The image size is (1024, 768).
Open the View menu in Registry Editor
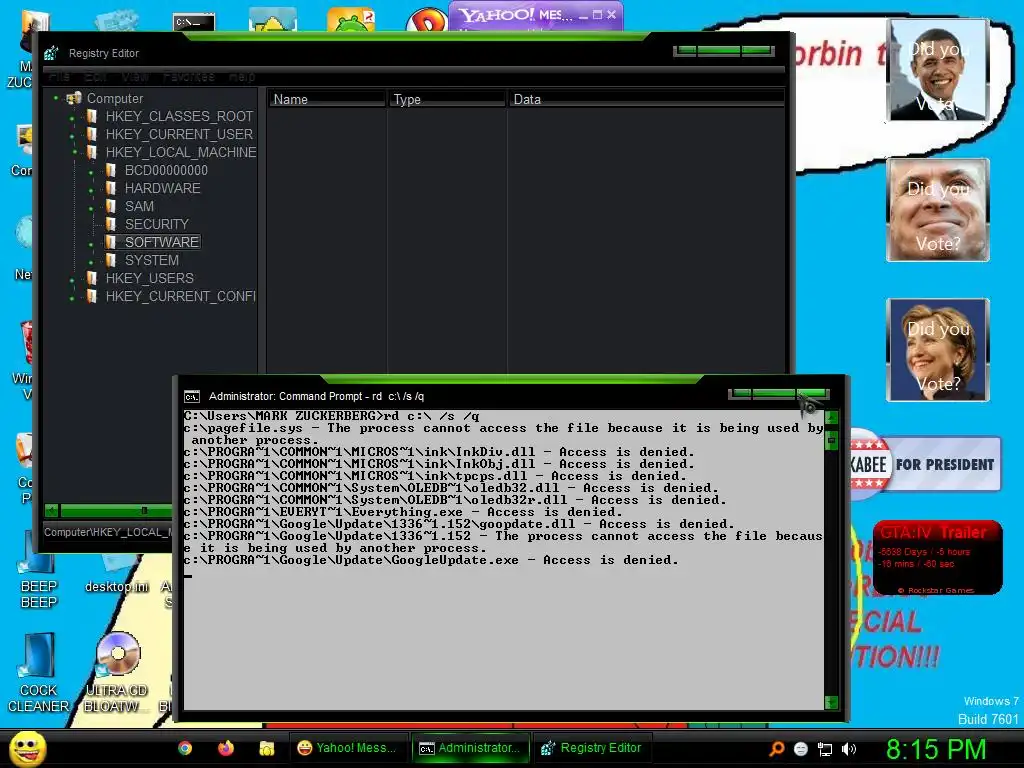pyautogui.click(x=135, y=76)
